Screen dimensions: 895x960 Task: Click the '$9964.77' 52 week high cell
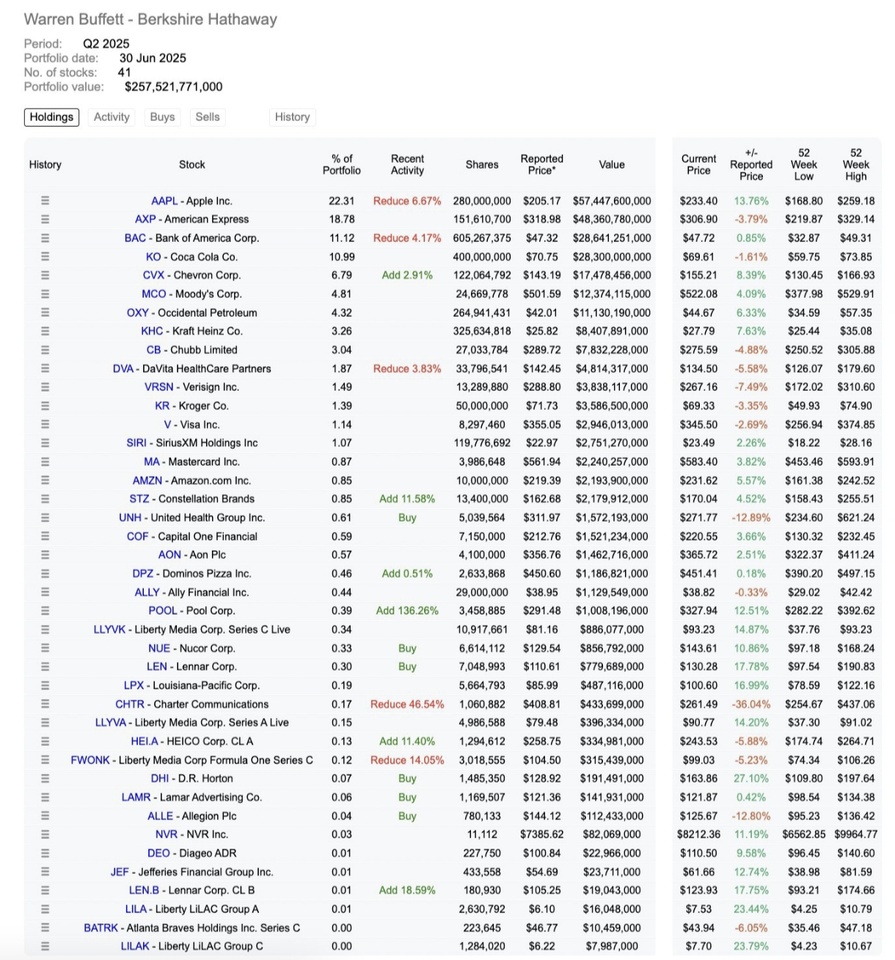(856, 834)
